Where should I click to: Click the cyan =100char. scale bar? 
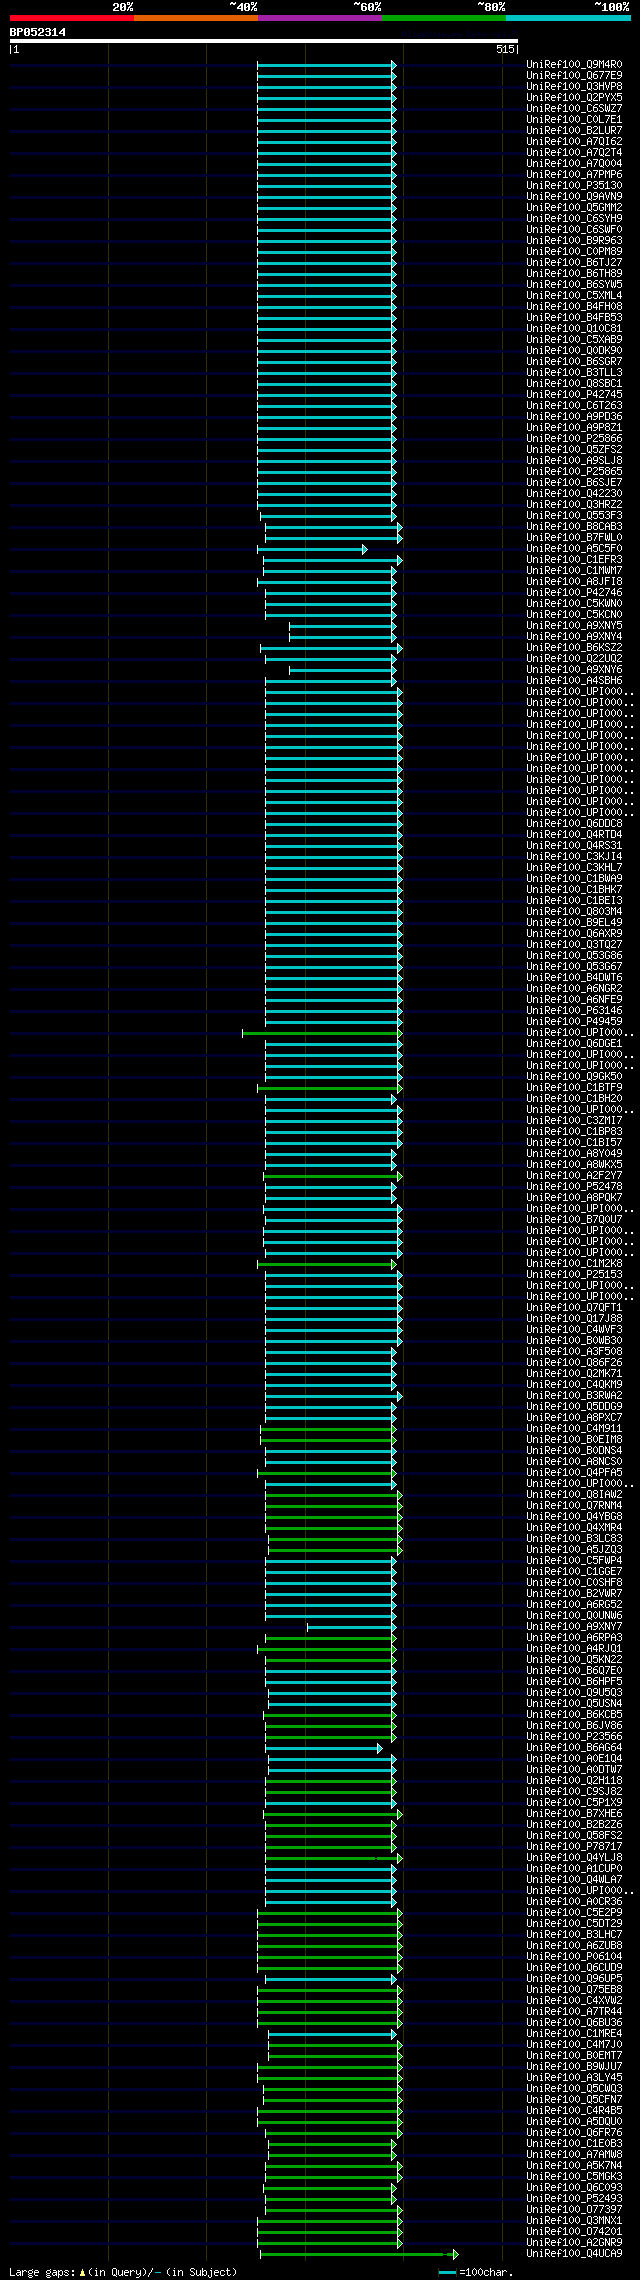pyautogui.click(x=447, y=2273)
